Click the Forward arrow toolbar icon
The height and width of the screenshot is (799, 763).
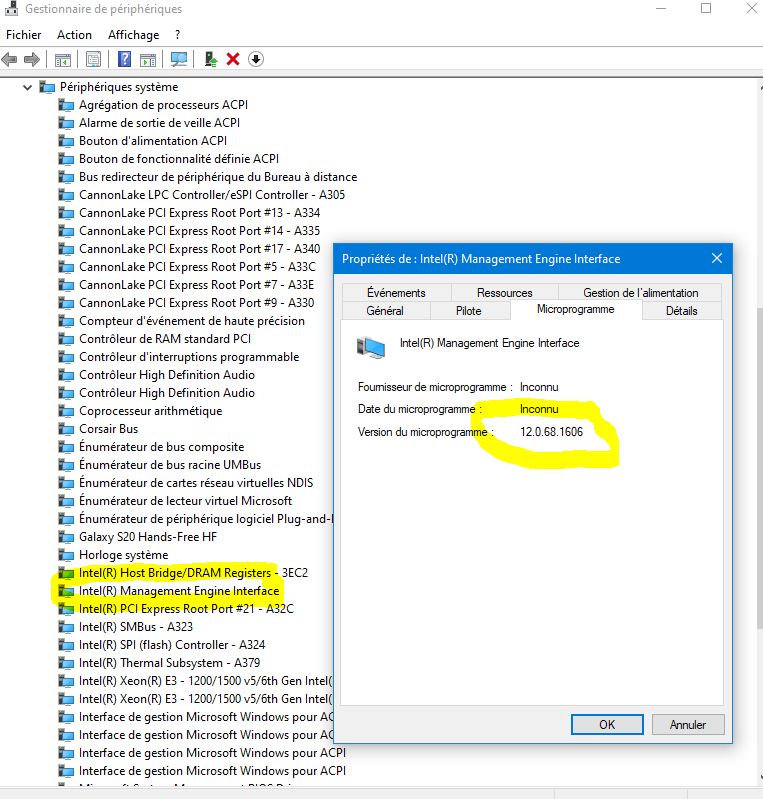[x=32, y=60]
